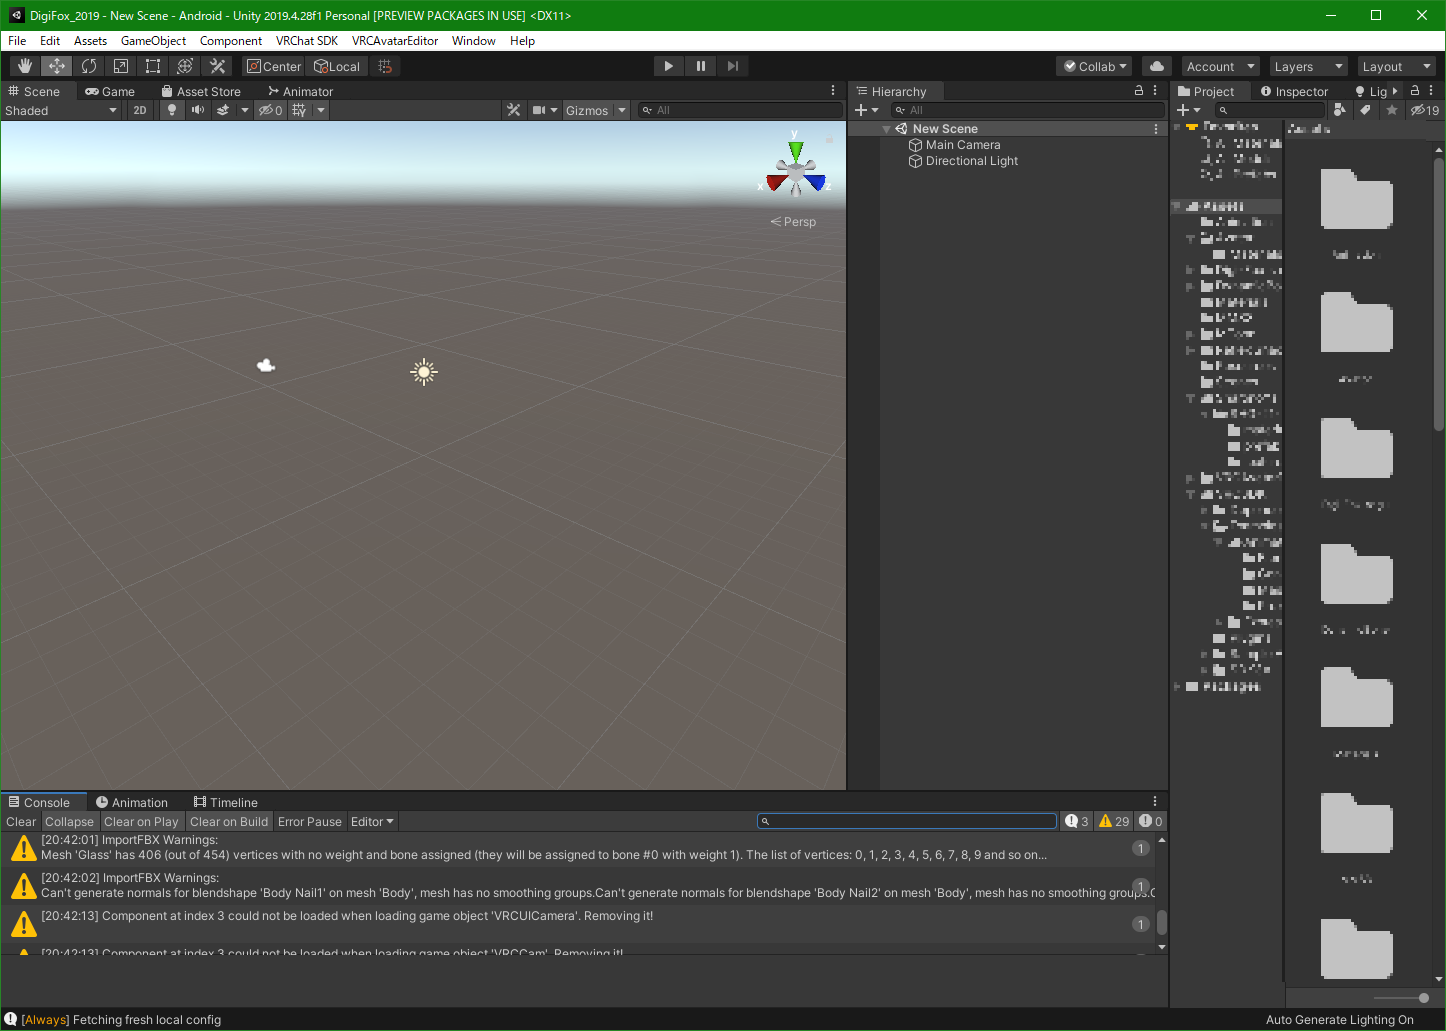
Task: Open the VRChat SDK menu
Action: click(307, 41)
